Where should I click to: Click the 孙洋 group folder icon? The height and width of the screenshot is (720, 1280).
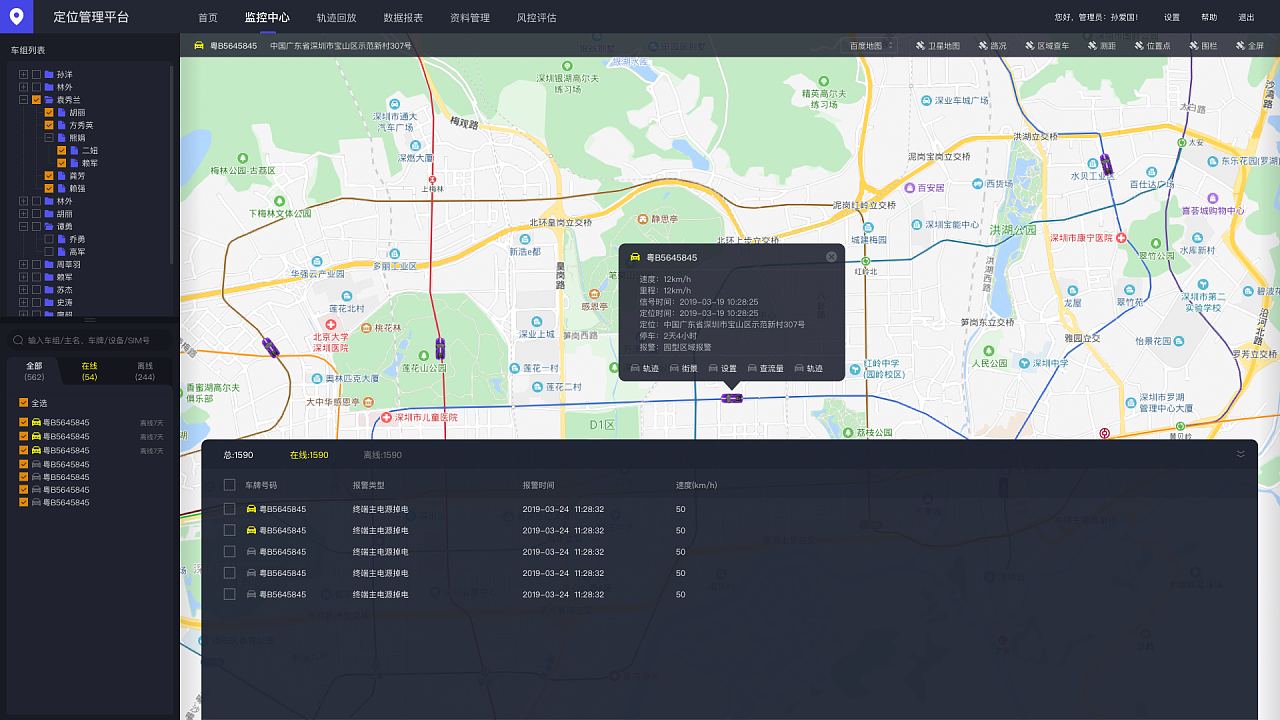click(49, 75)
